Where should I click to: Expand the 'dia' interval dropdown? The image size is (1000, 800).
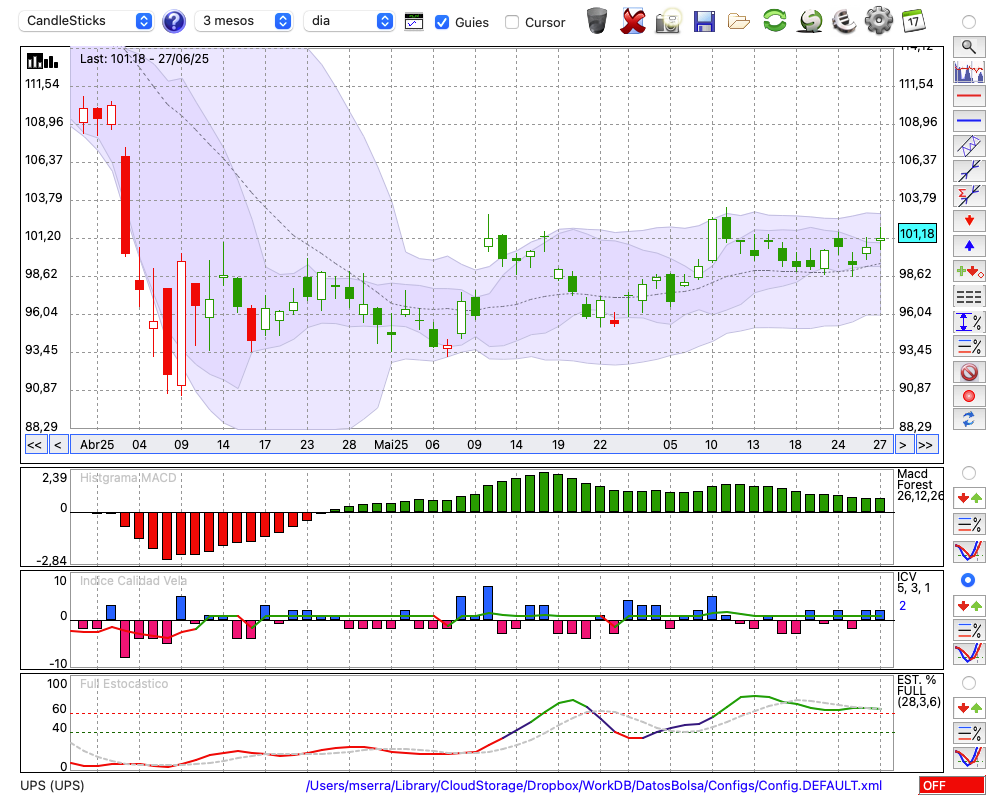click(349, 21)
